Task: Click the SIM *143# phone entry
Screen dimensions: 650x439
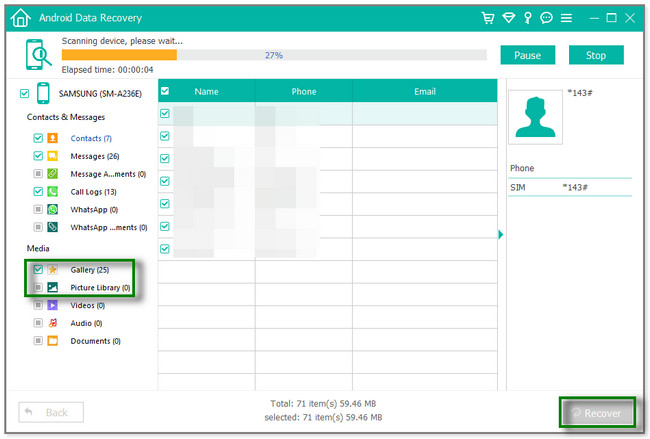Action: 570,187
